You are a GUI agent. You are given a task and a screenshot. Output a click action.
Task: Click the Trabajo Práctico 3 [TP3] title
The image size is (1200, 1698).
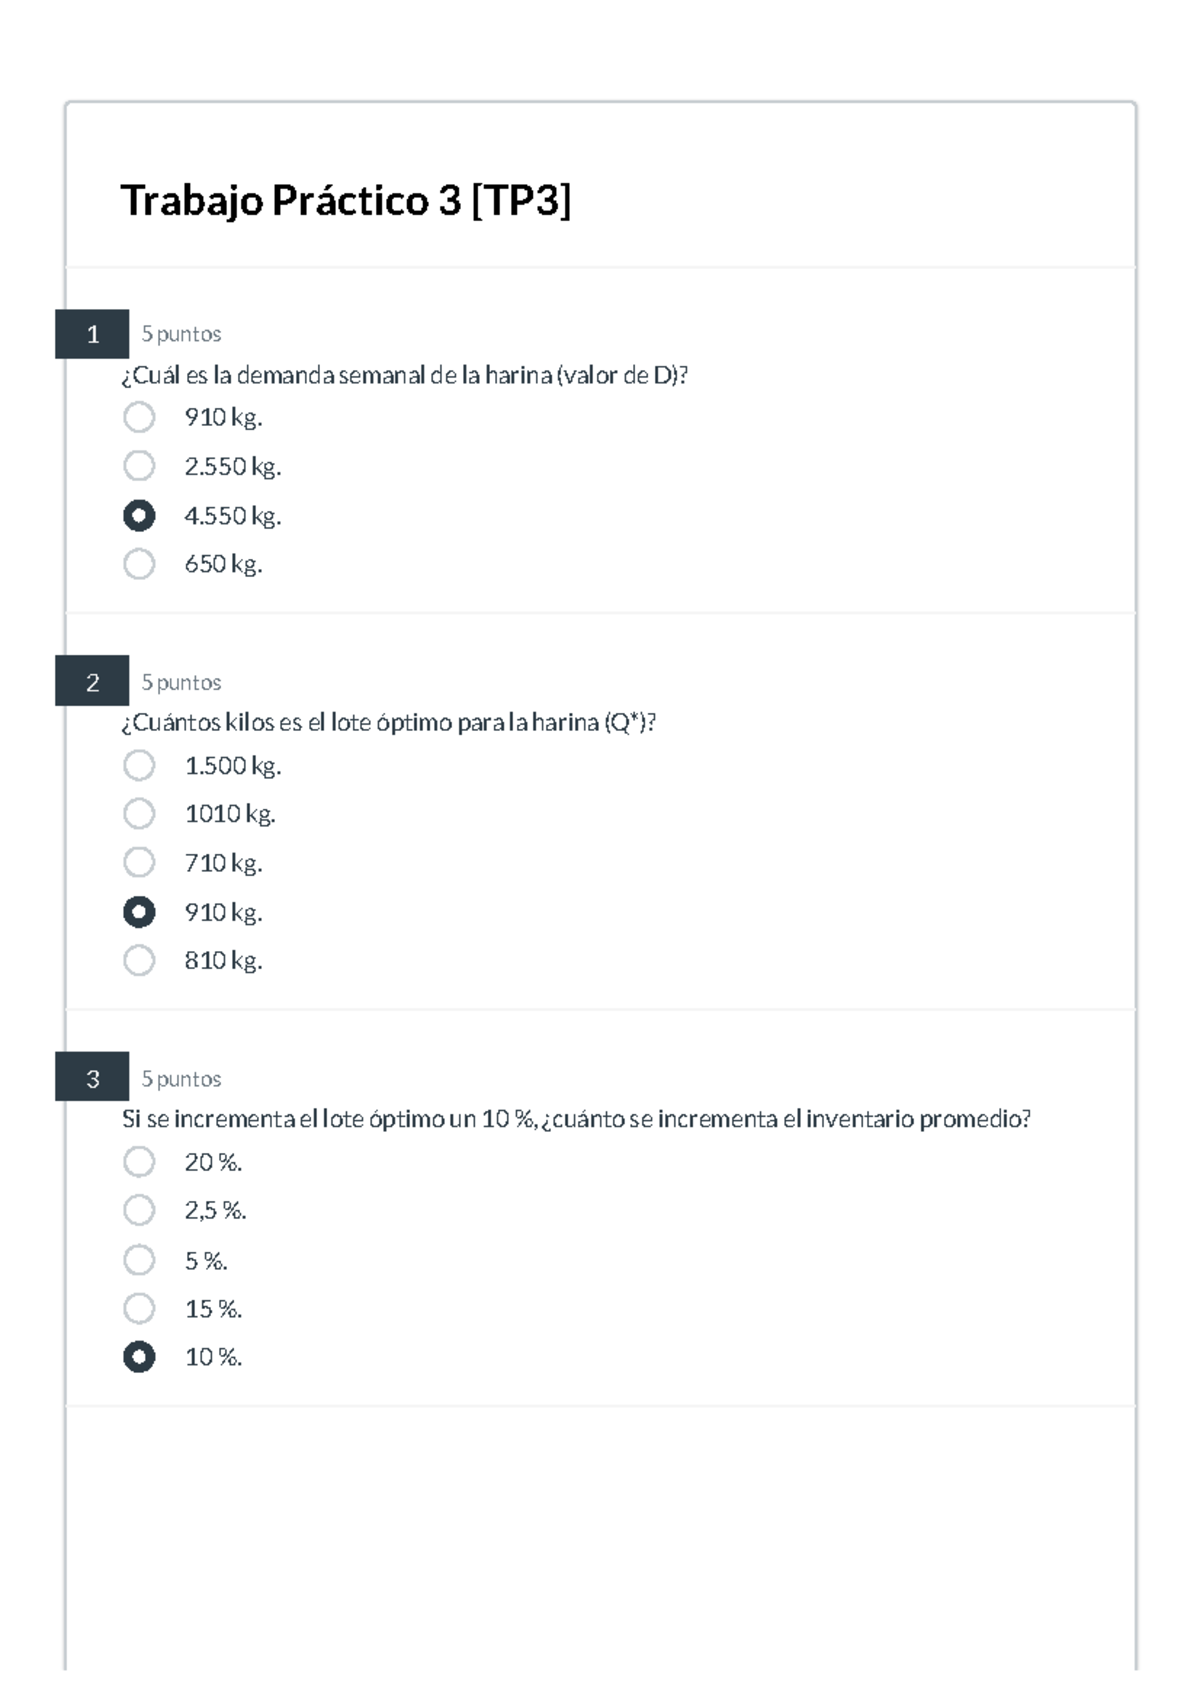point(346,200)
